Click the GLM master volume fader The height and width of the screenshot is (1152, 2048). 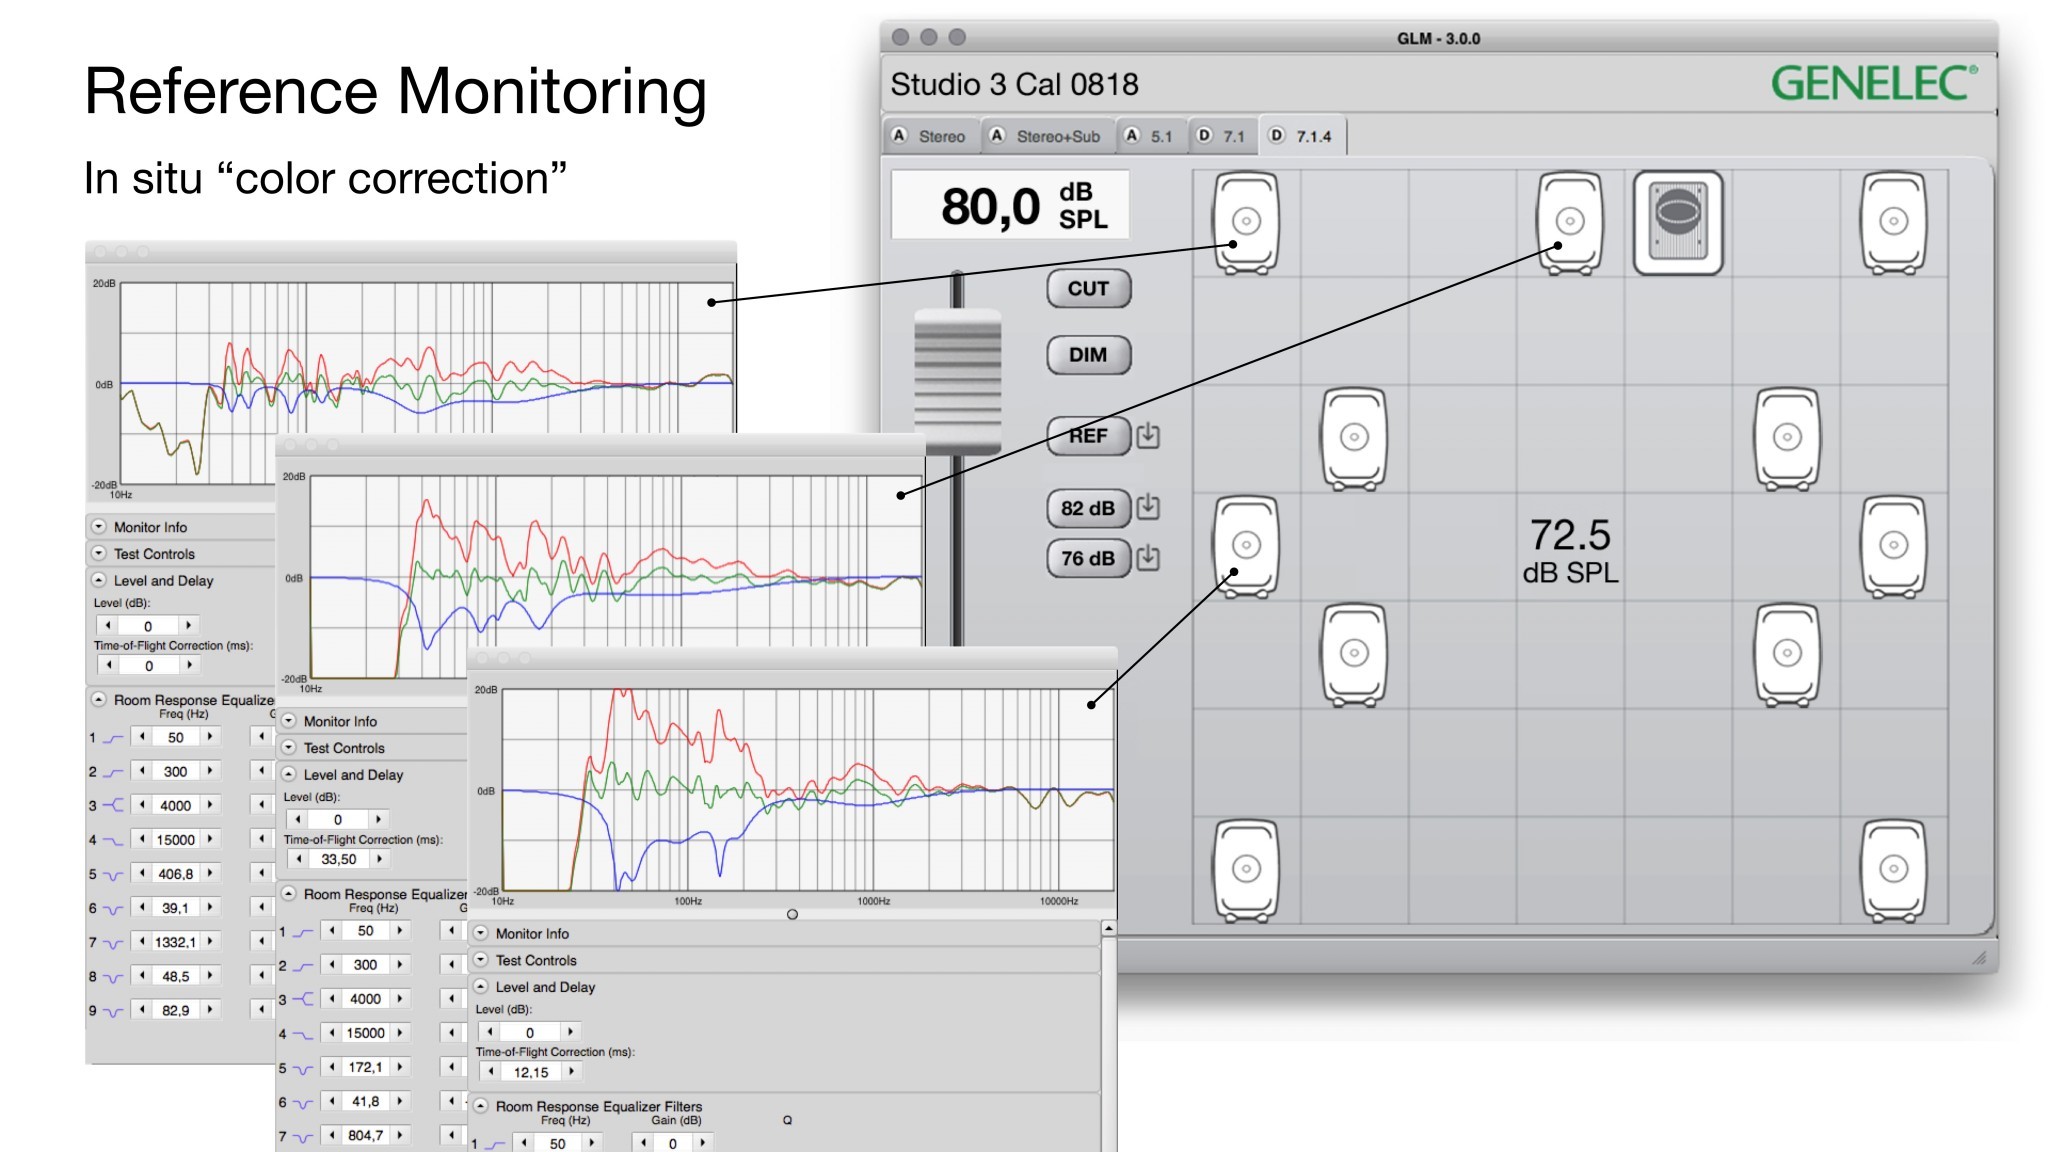point(957,383)
